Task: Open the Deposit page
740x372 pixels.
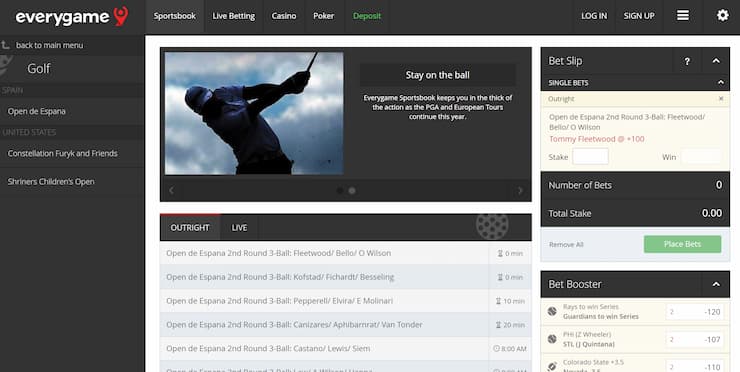Action: coord(367,16)
